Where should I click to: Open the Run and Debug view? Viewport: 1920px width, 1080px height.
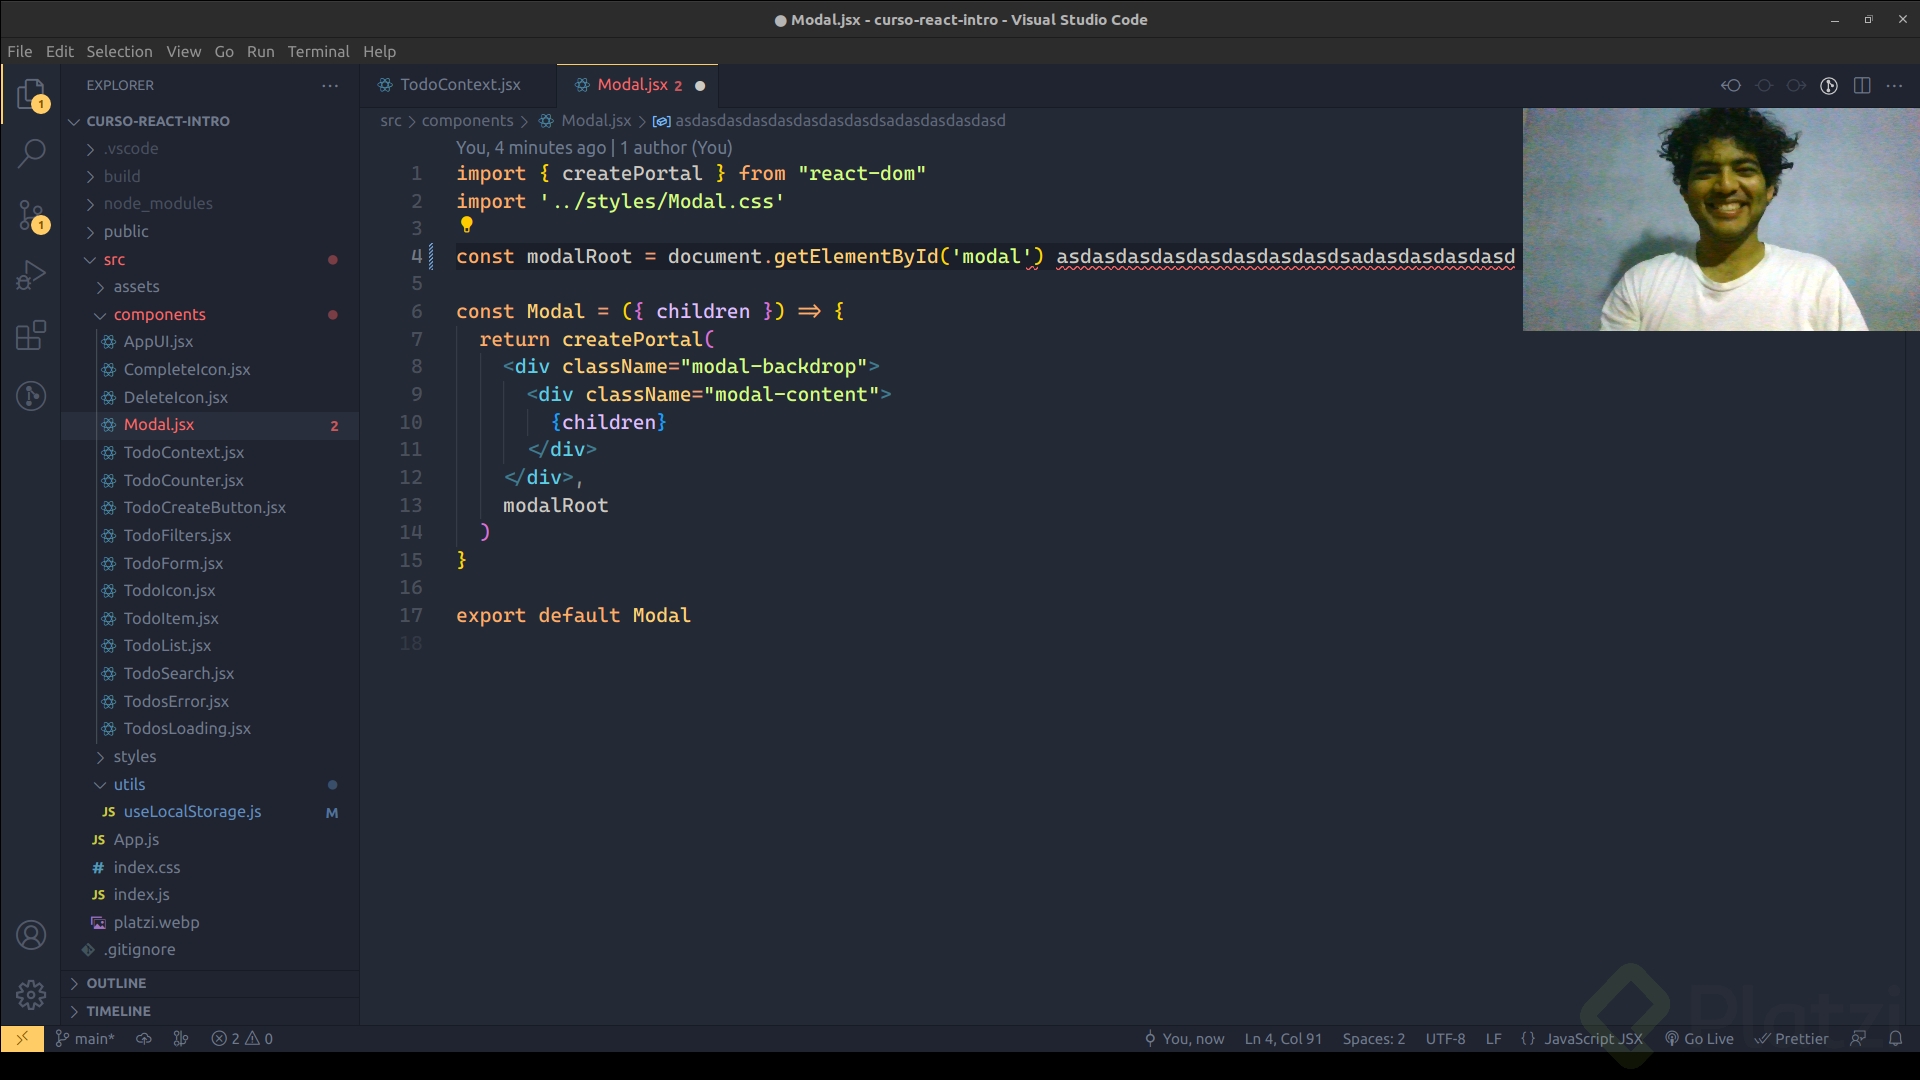(x=31, y=275)
